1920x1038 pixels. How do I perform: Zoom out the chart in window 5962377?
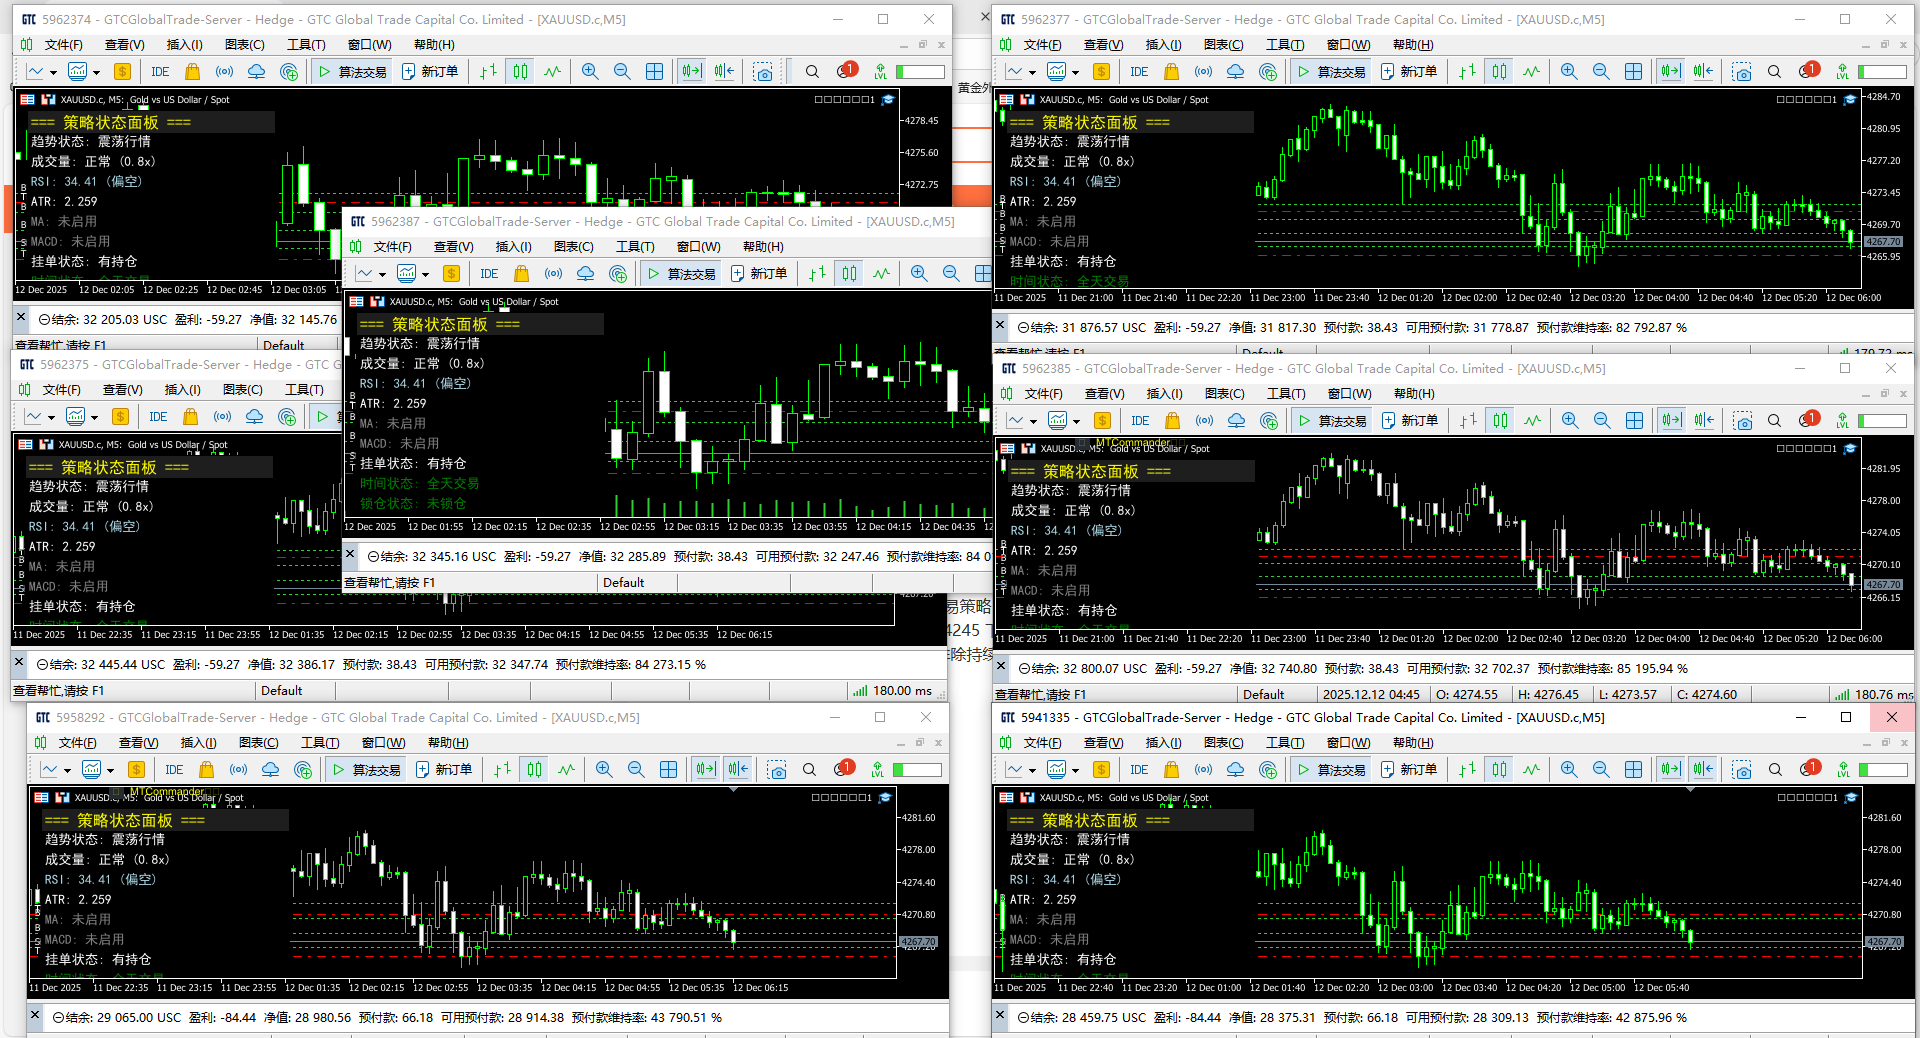click(1601, 72)
